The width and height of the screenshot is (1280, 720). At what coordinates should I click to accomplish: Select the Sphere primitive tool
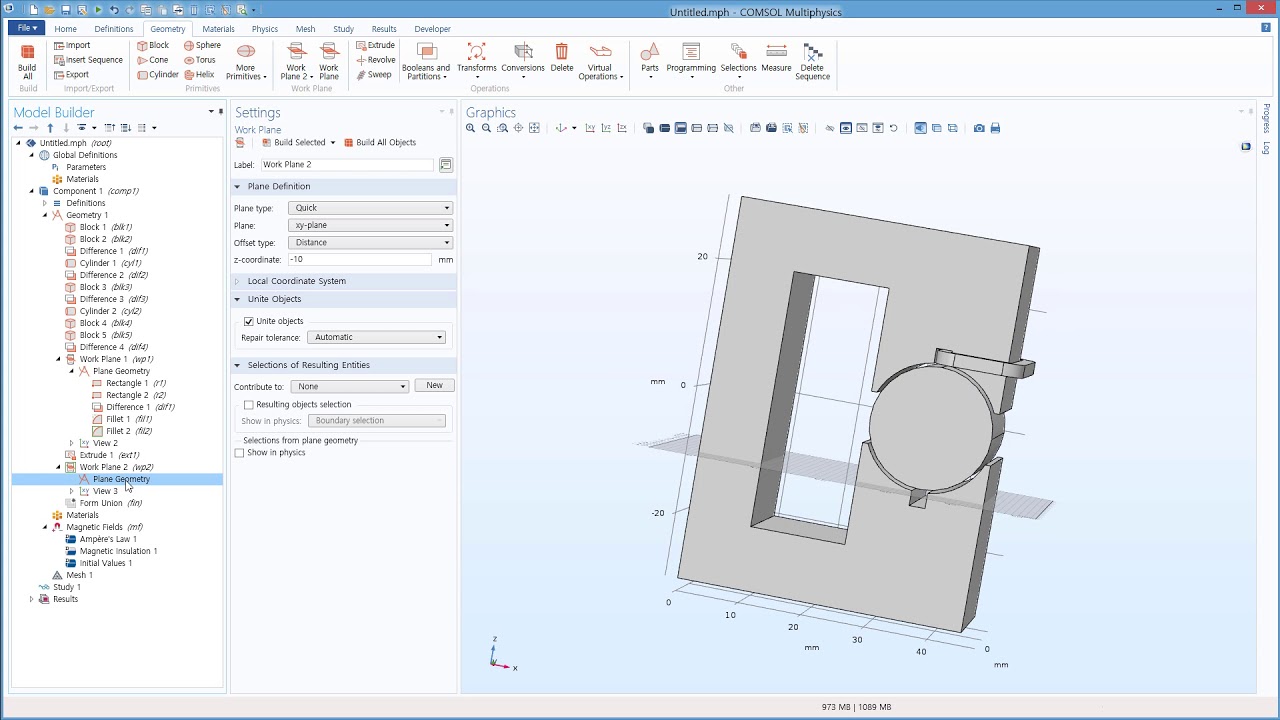(x=201, y=45)
